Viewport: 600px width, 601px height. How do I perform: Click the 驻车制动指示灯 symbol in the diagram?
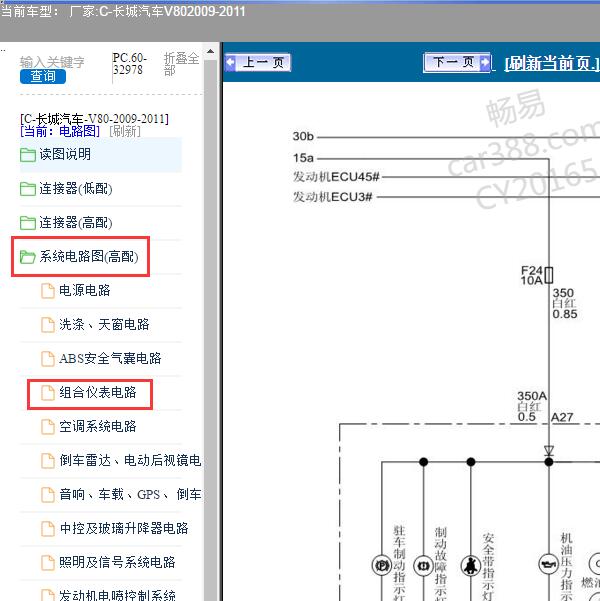click(x=381, y=565)
